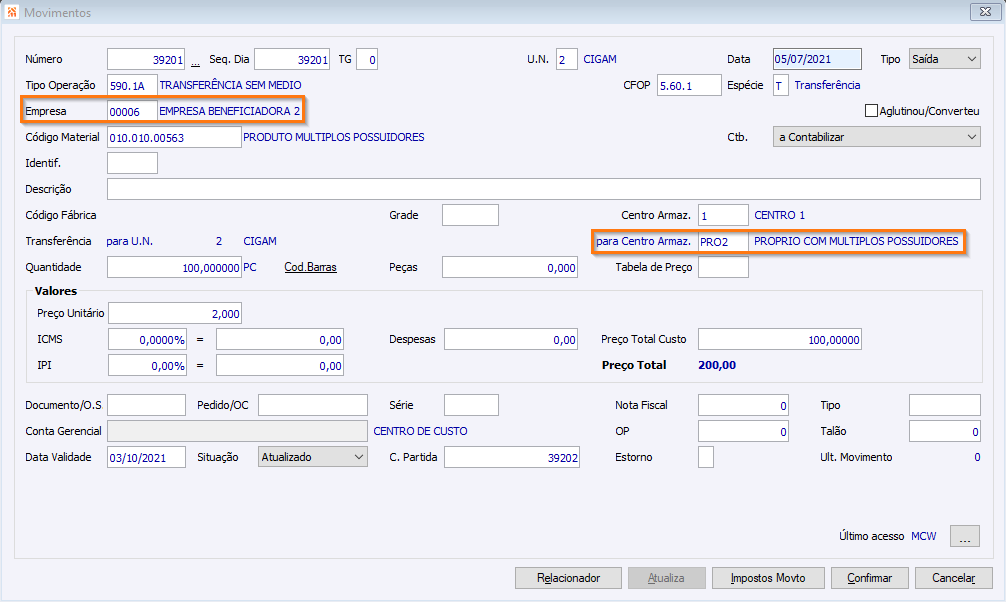
Task: Toggle the Estorno checkbox
Action: [x=705, y=457]
